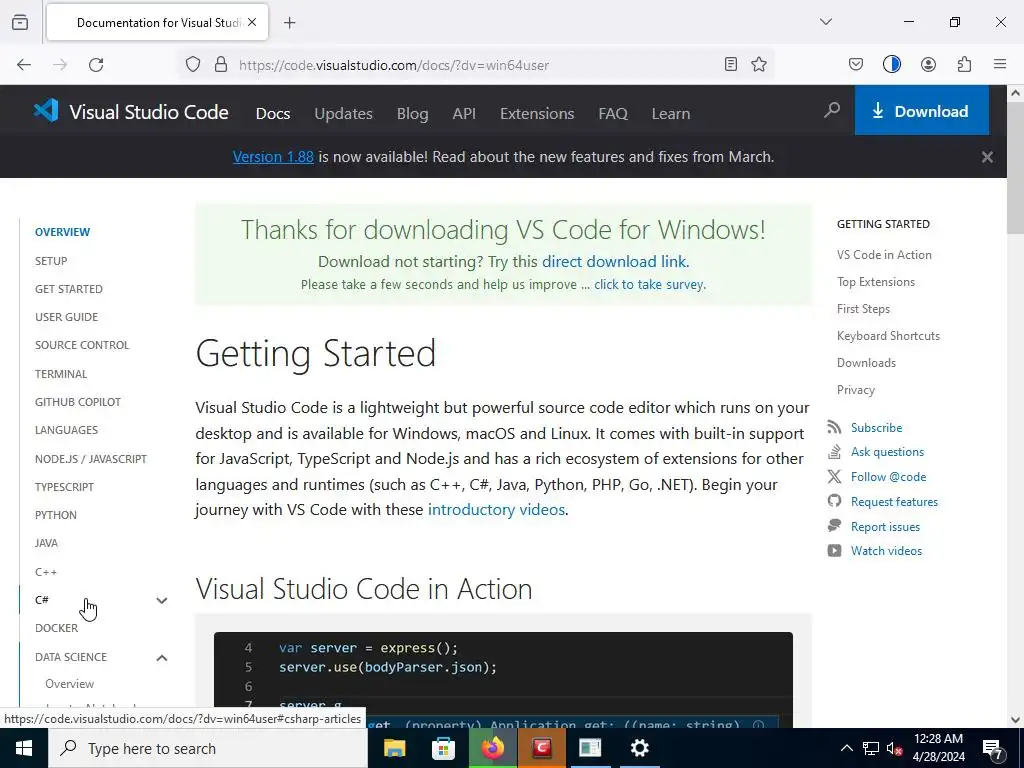Click the Ask questions Stack Overflow icon
The image size is (1024, 768).
coord(834,451)
